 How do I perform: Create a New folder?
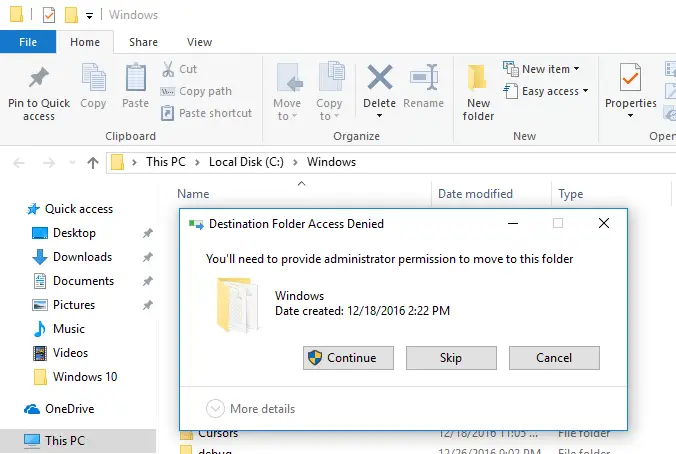click(478, 91)
